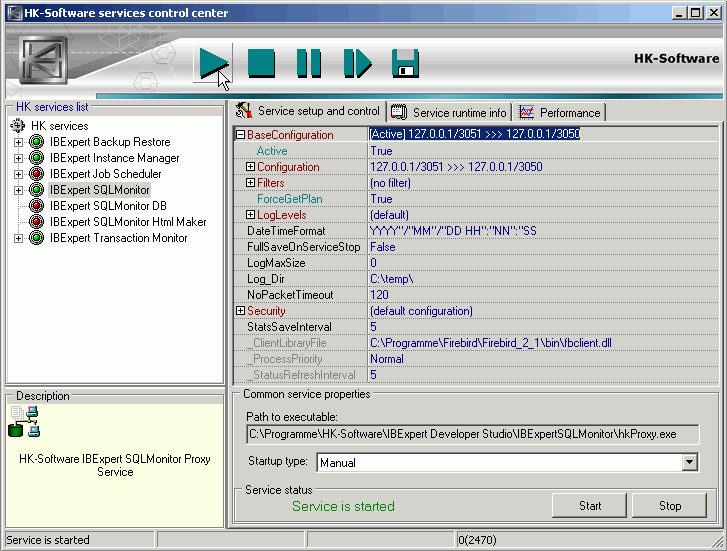Screen dimensions: 727x551
Task: Pause service using the pause toolbar icon
Action: (309, 63)
